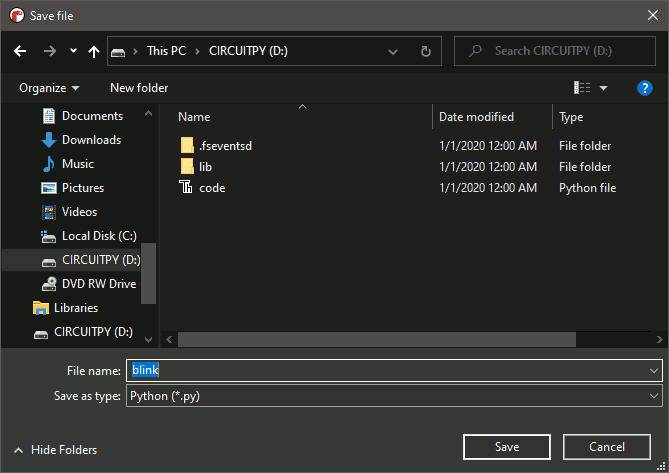Open Downloads in the navigation pane
Screen dimensions: 669x473
(91, 140)
